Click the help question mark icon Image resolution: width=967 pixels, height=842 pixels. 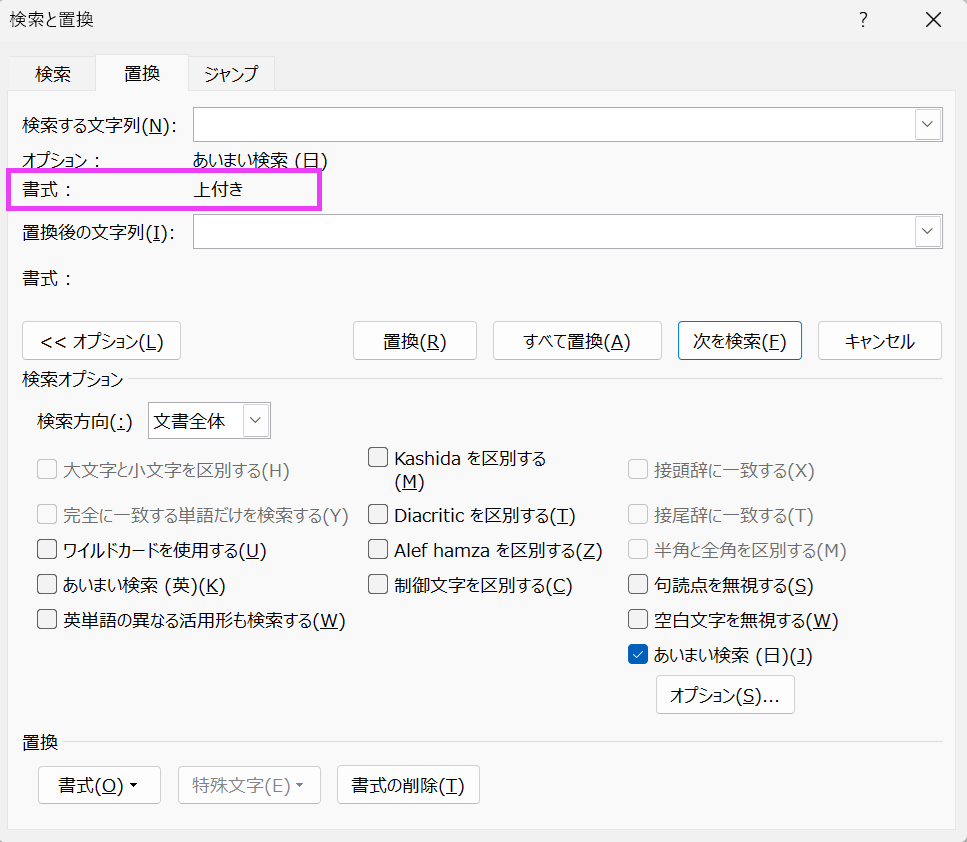coord(863,20)
